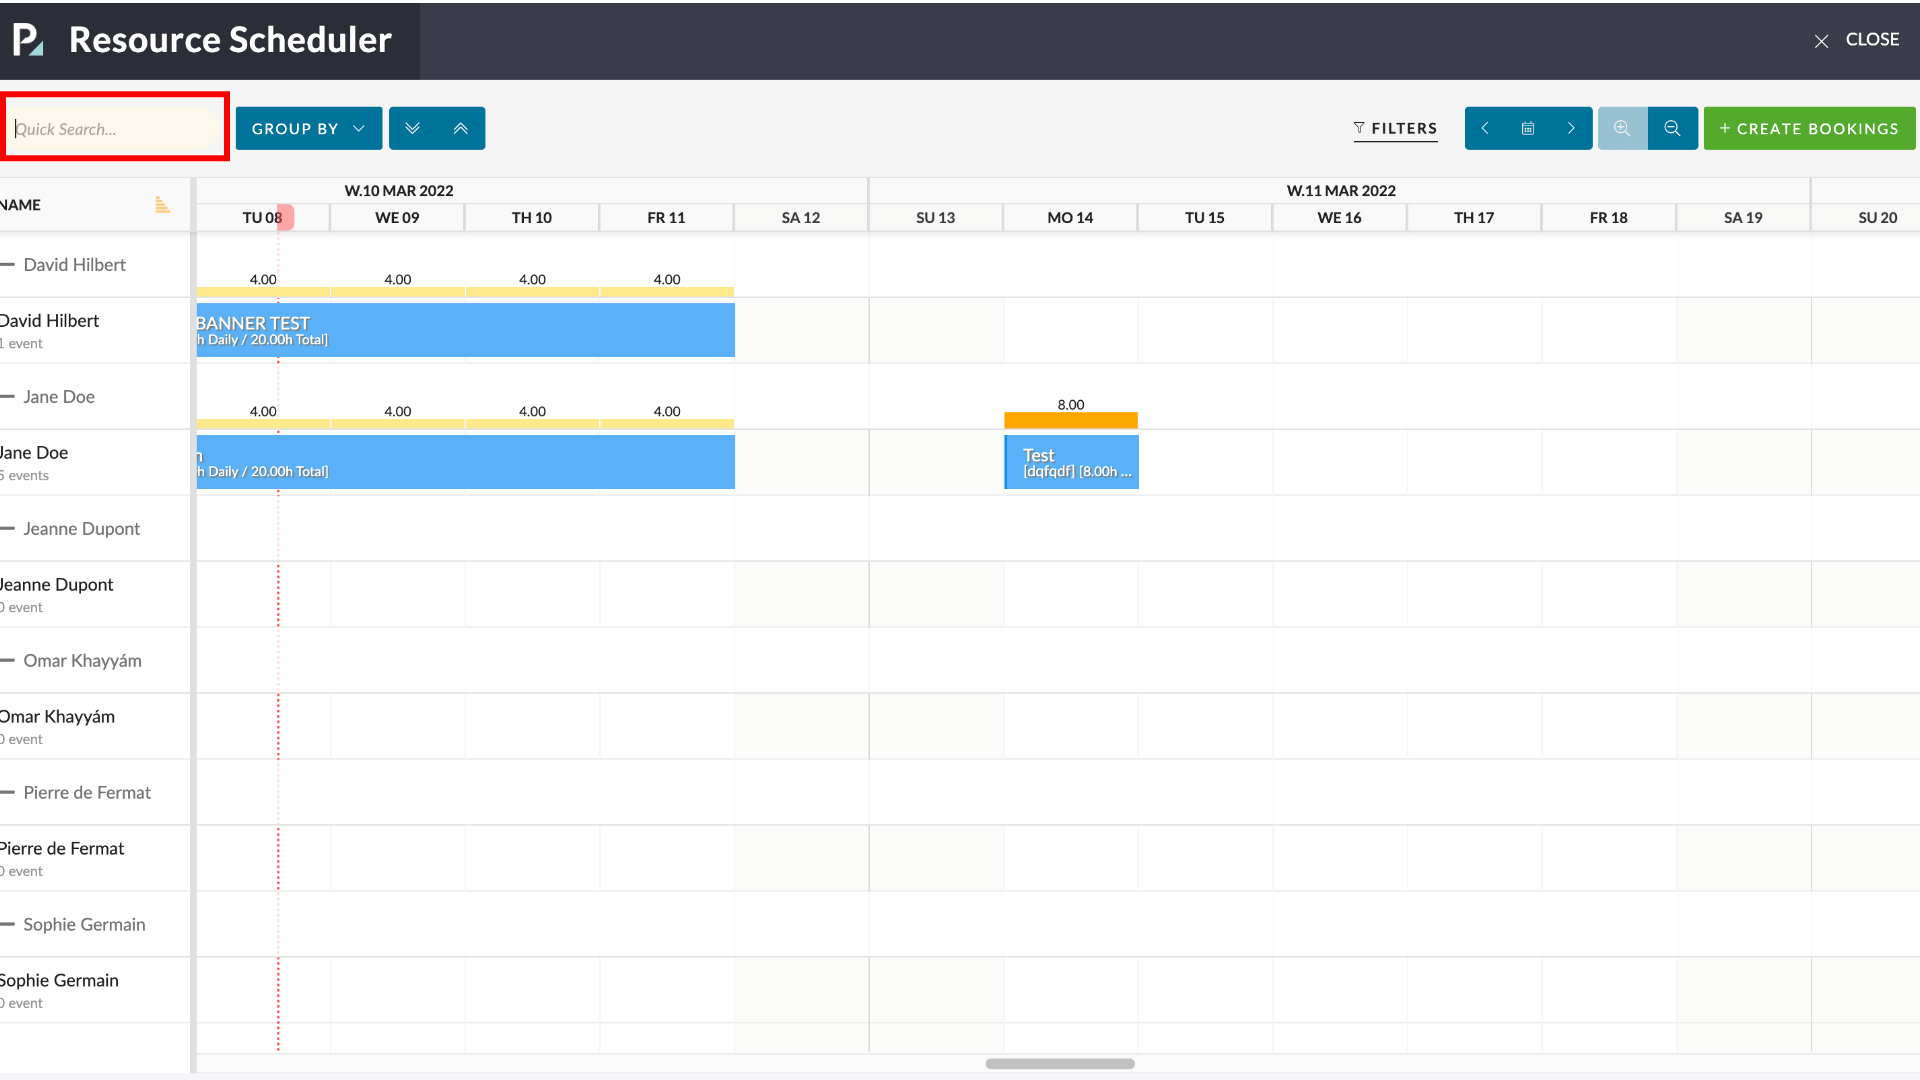Select the Jeanne Dupont resource row
This screenshot has height=1080, width=1920.
pos(95,594)
